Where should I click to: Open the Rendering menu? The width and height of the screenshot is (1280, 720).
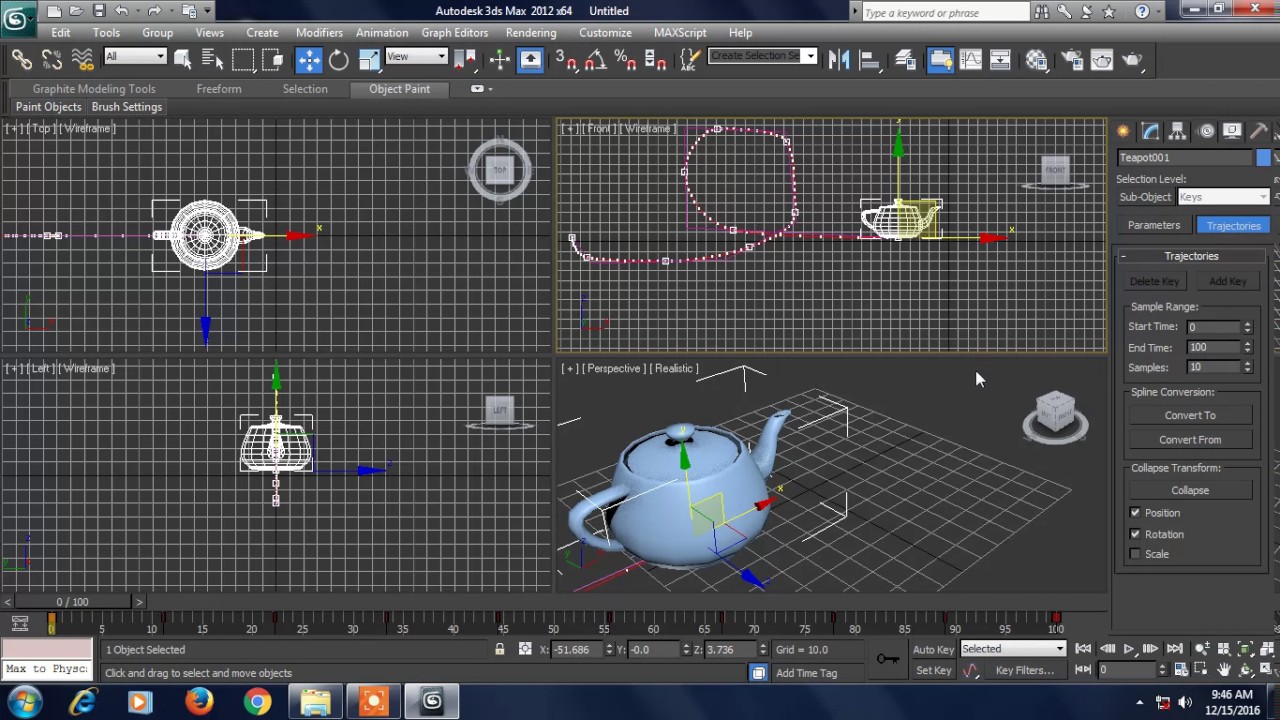coord(531,33)
